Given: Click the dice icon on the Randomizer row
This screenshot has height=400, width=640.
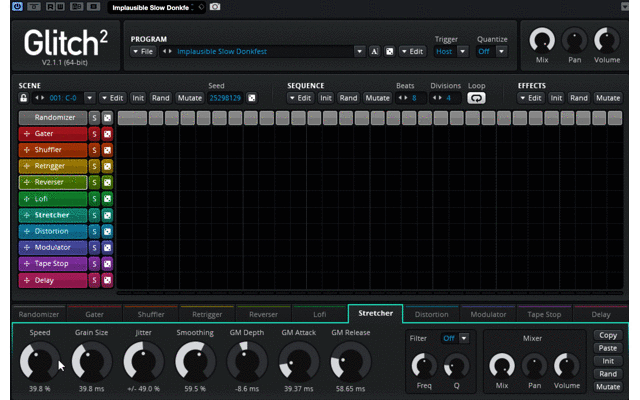Looking at the screenshot, I should coord(107,118).
